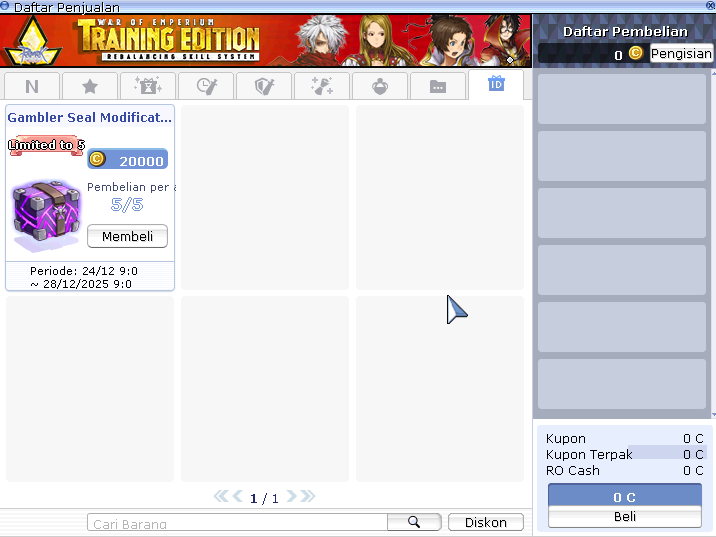716x537 pixels.
Task: Go to the next page arrow
Action: [292, 496]
